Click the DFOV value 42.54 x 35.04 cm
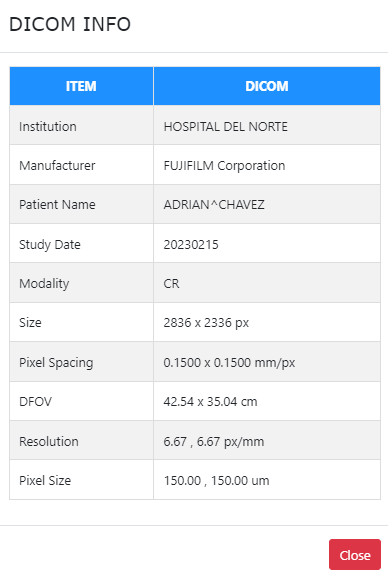This screenshot has height=576, width=388. click(x=210, y=402)
